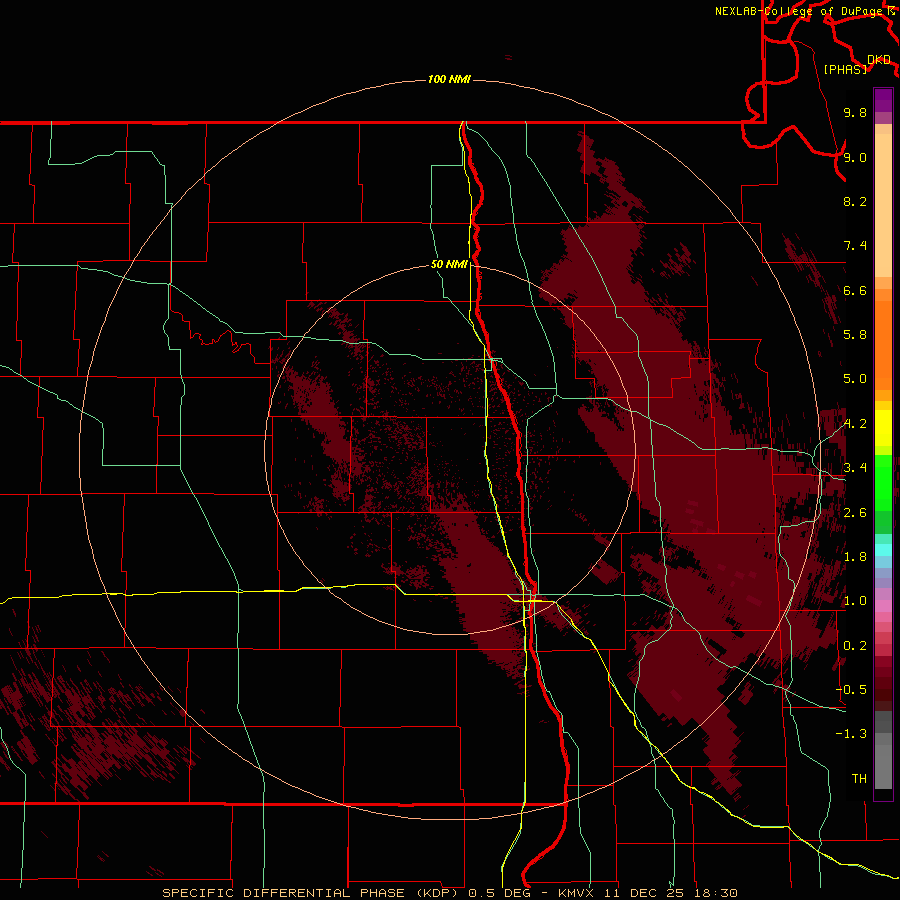Image resolution: width=900 pixels, height=900 pixels.
Task: Click the 7.4 legend value
Action: (855, 246)
